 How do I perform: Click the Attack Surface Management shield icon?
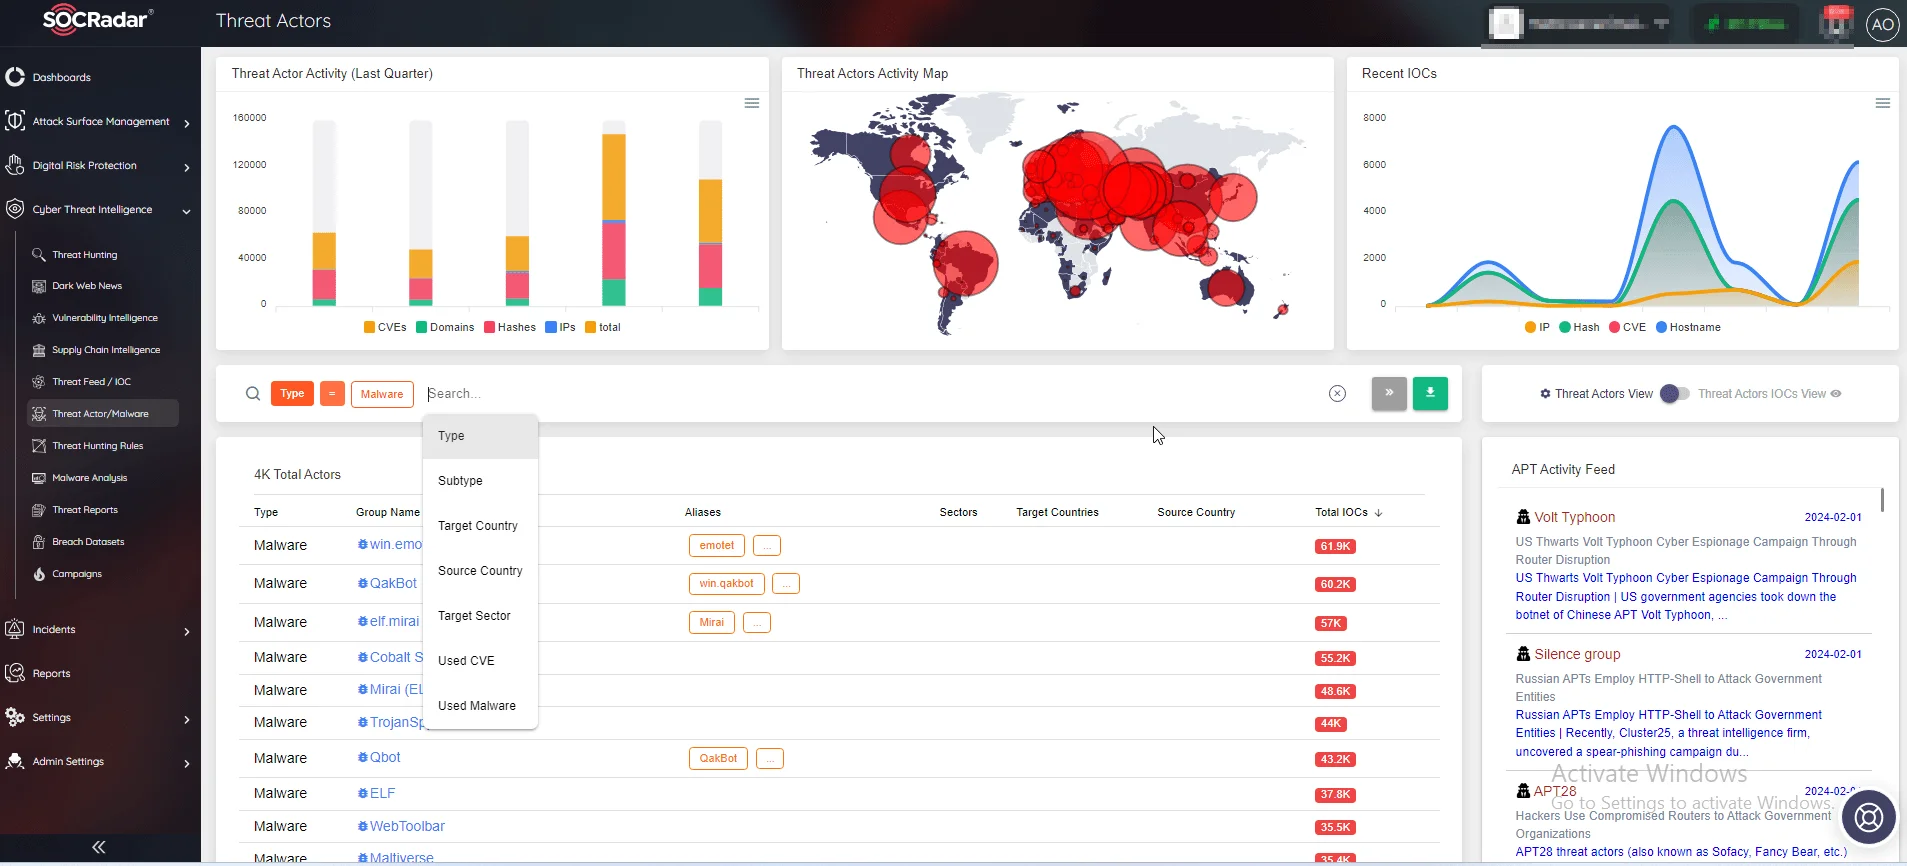pyautogui.click(x=15, y=121)
